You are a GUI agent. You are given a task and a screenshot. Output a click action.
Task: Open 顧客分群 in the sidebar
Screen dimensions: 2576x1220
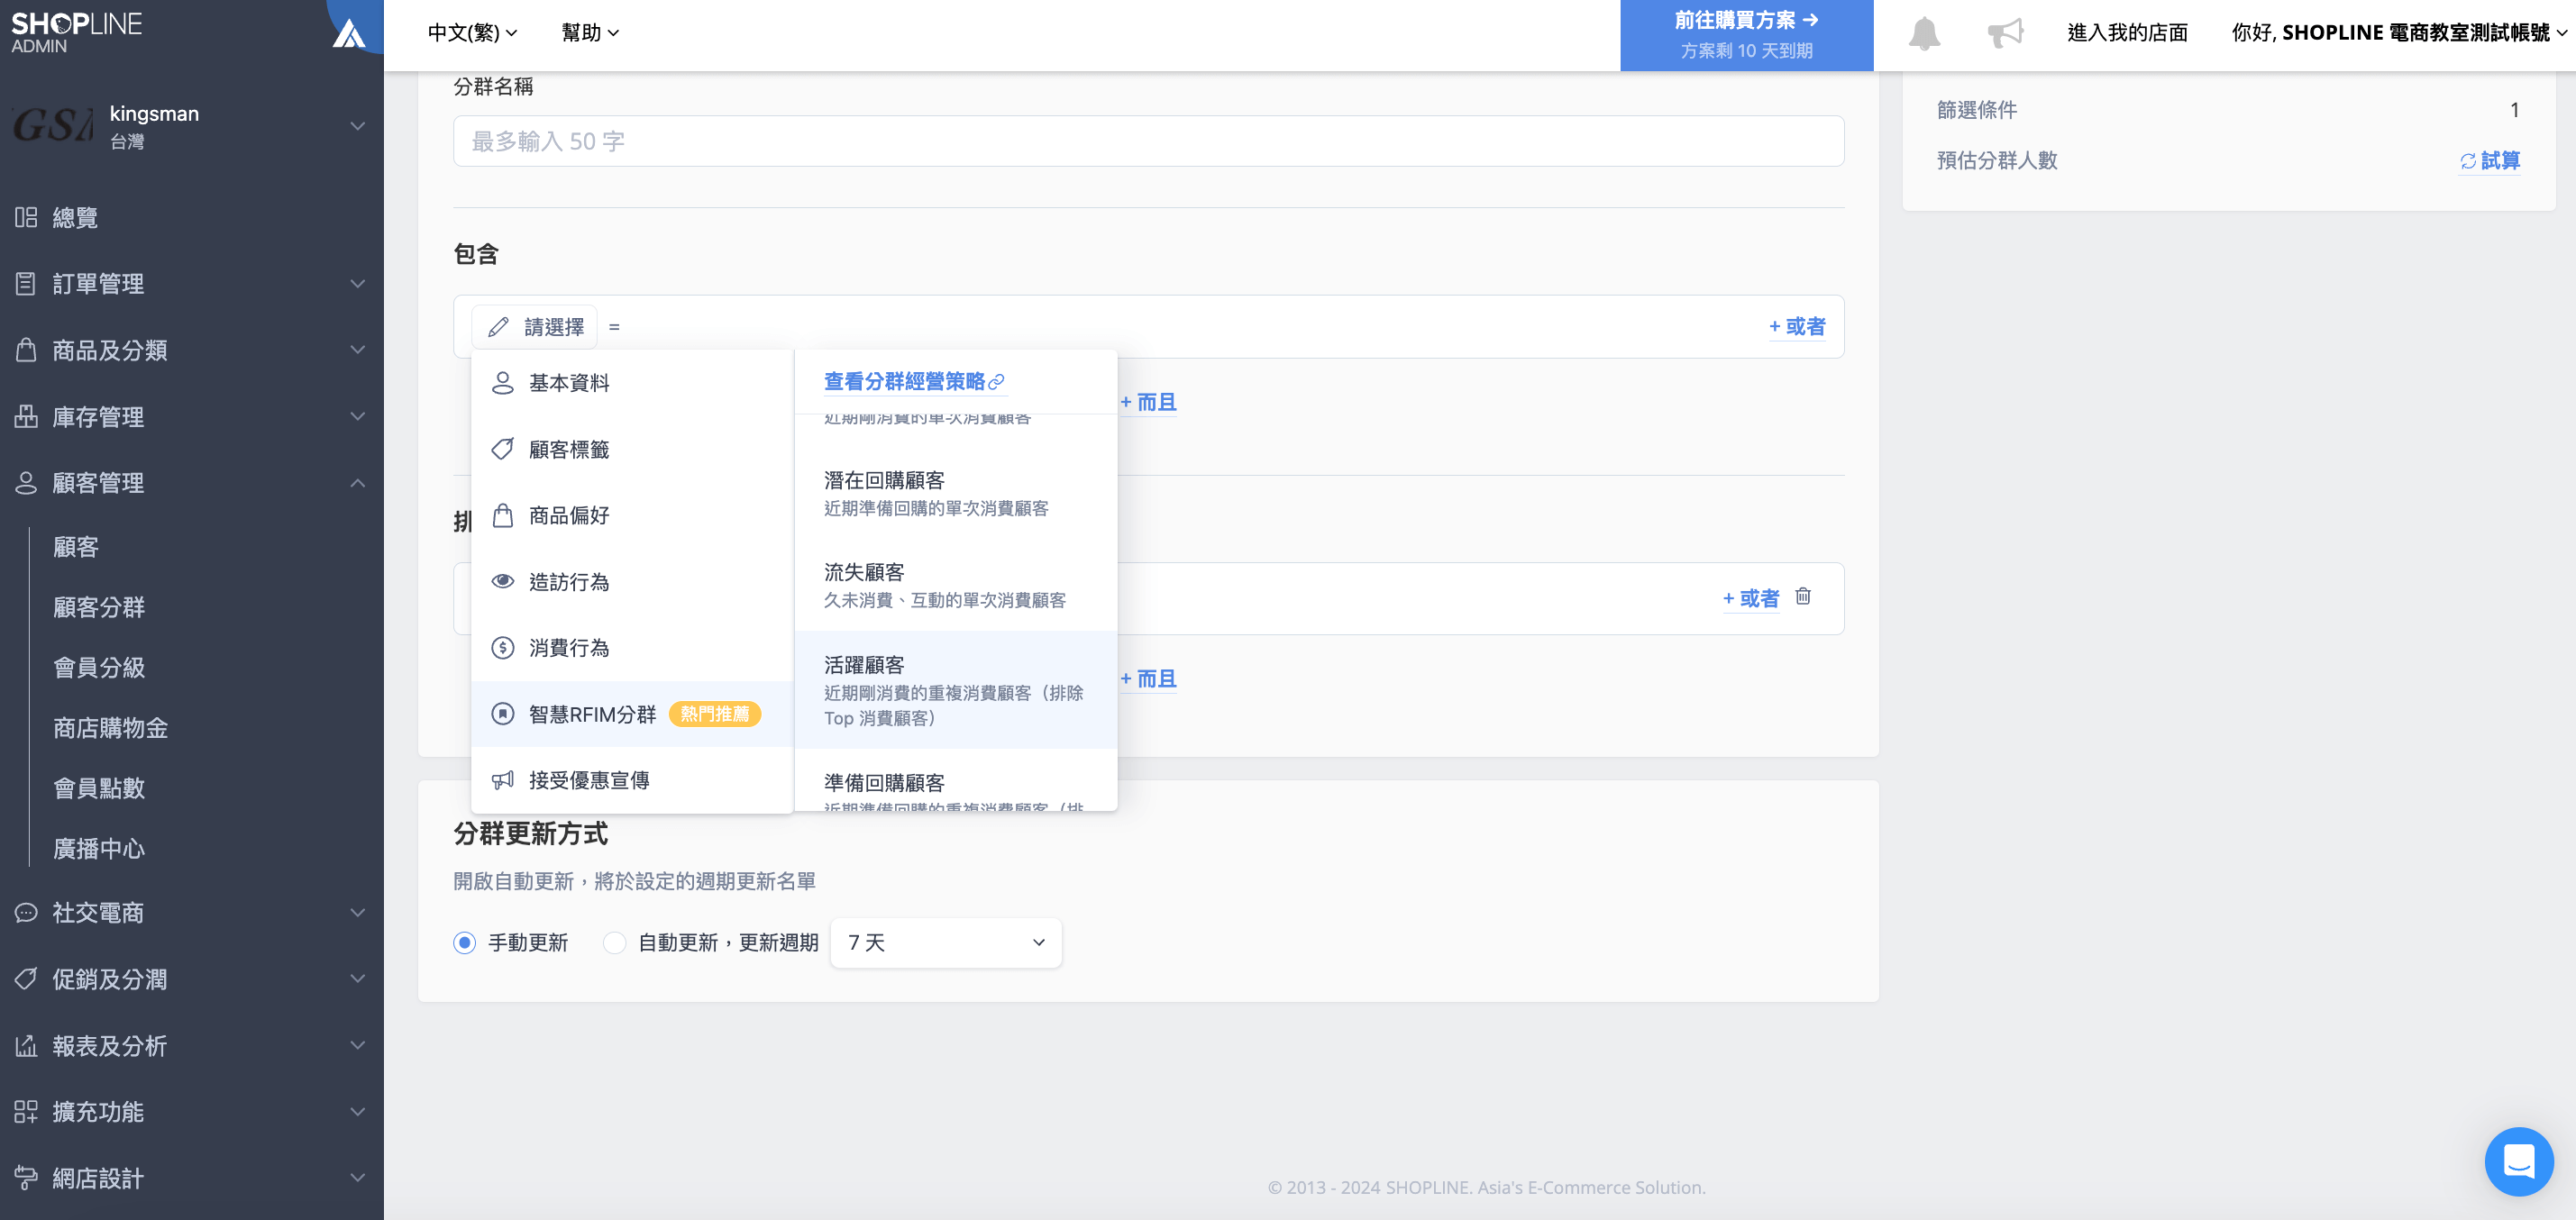click(x=99, y=607)
